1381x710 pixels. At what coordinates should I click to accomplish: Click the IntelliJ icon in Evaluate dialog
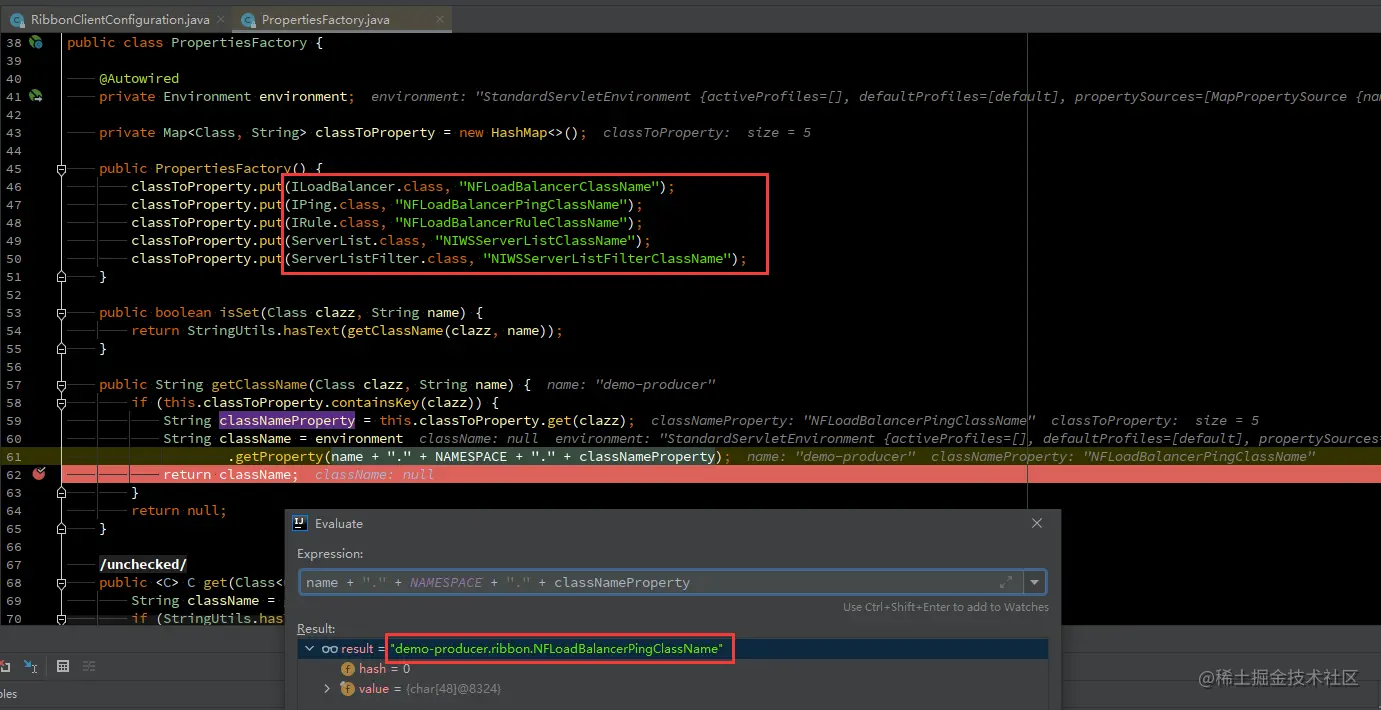click(300, 523)
